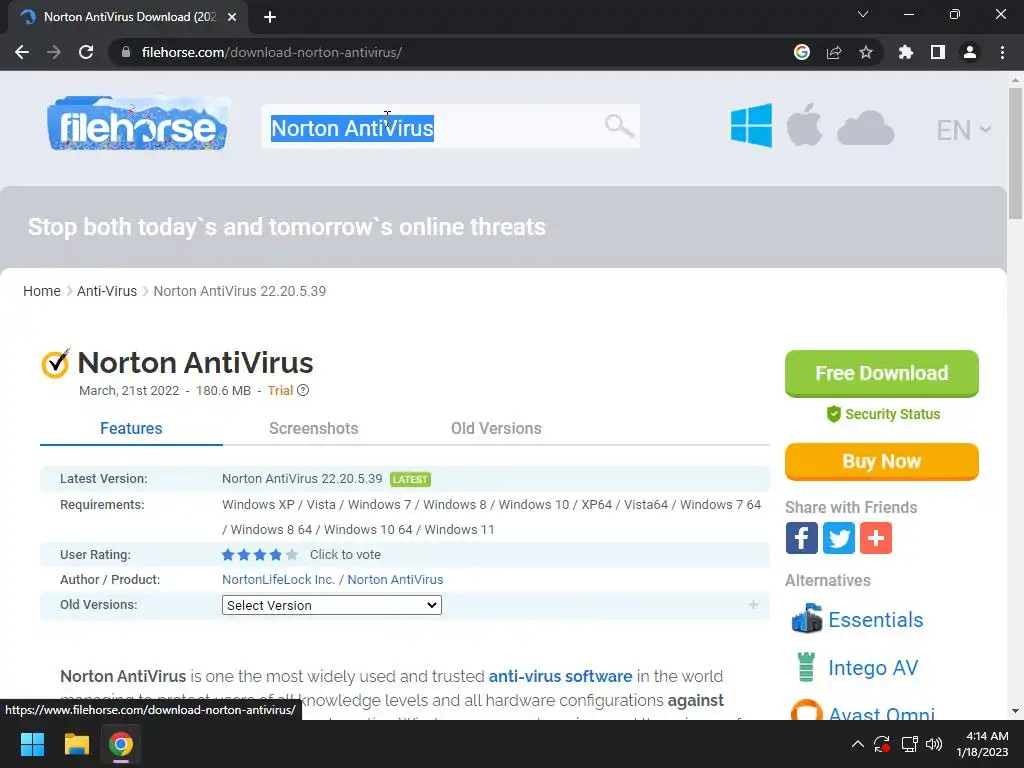Image resolution: width=1024 pixels, height=768 pixels.
Task: Click the Click to vote text
Action: pos(345,554)
